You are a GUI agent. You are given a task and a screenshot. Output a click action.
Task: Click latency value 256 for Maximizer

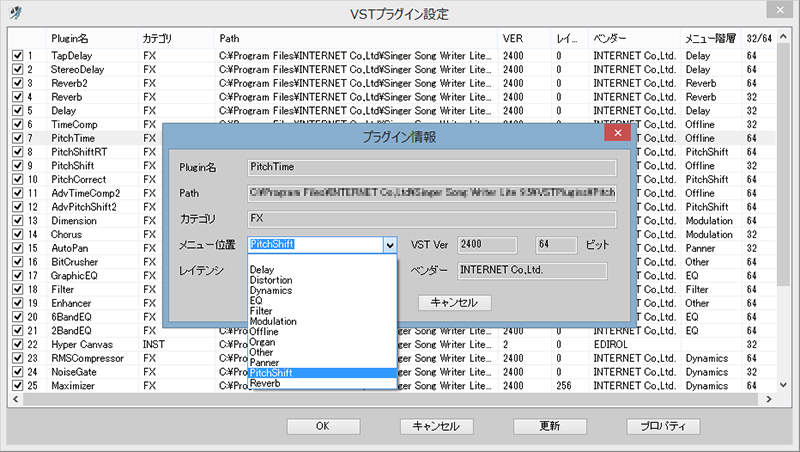pos(564,386)
